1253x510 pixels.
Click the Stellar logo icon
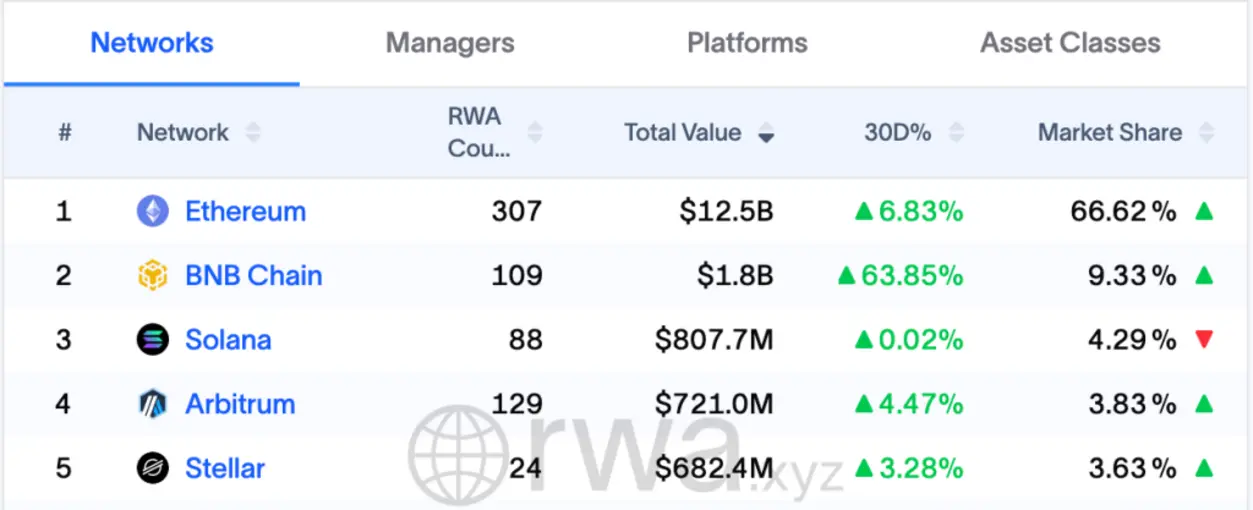153,468
